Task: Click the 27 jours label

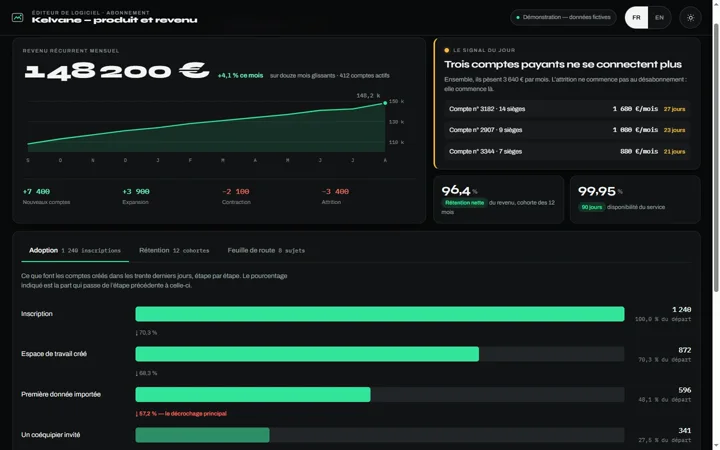Action: point(675,109)
